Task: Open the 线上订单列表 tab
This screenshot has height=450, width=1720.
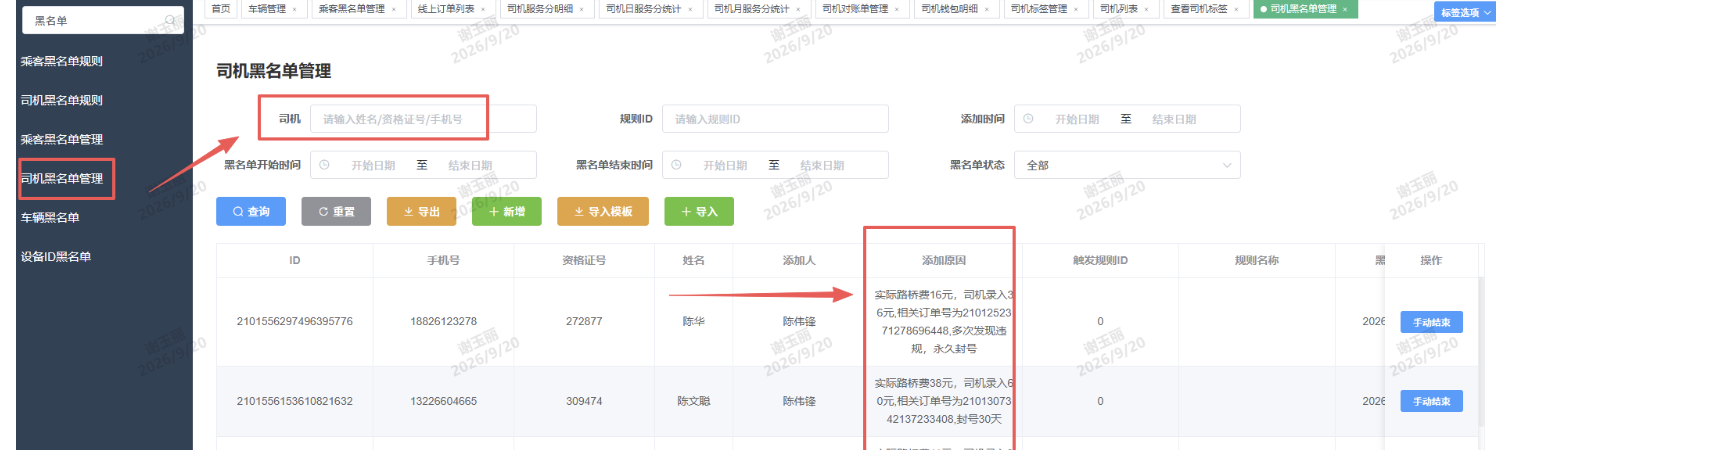Action: pos(446,9)
